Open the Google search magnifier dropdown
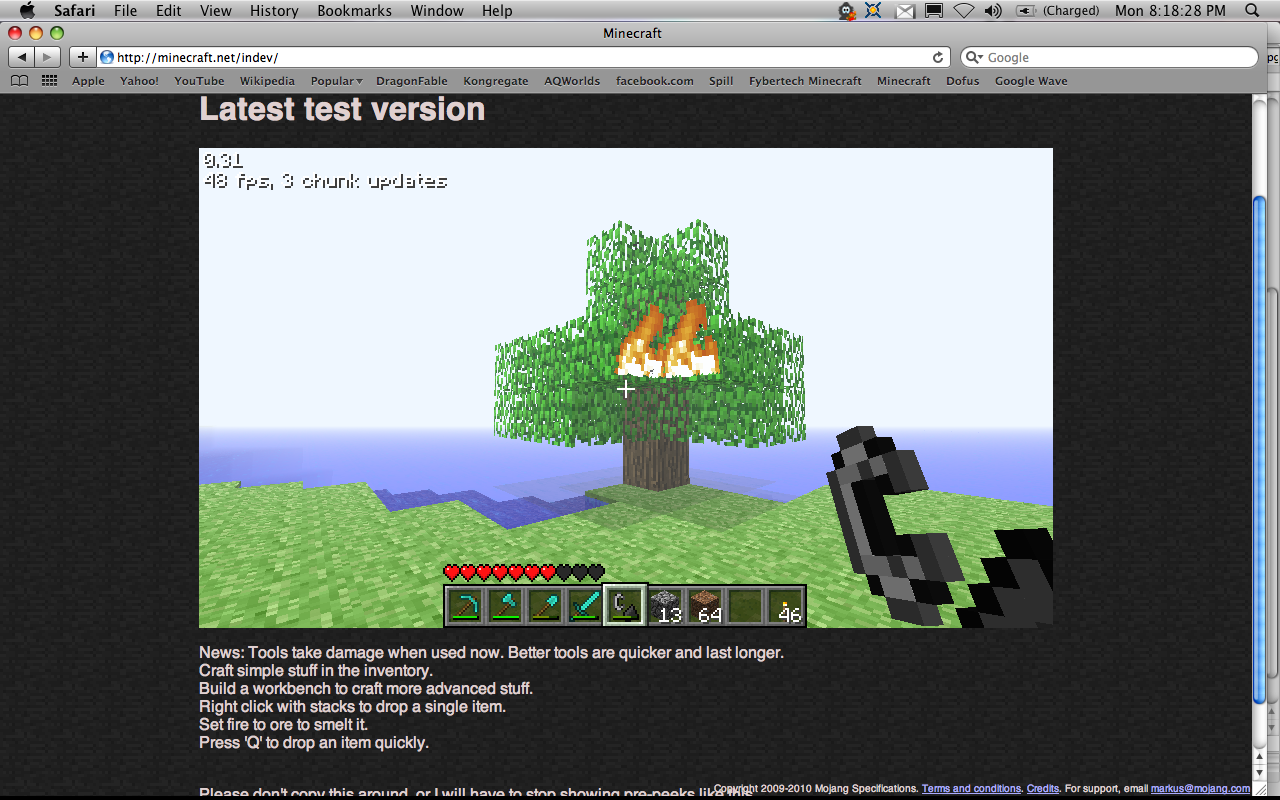The height and width of the screenshot is (800, 1280). [974, 57]
